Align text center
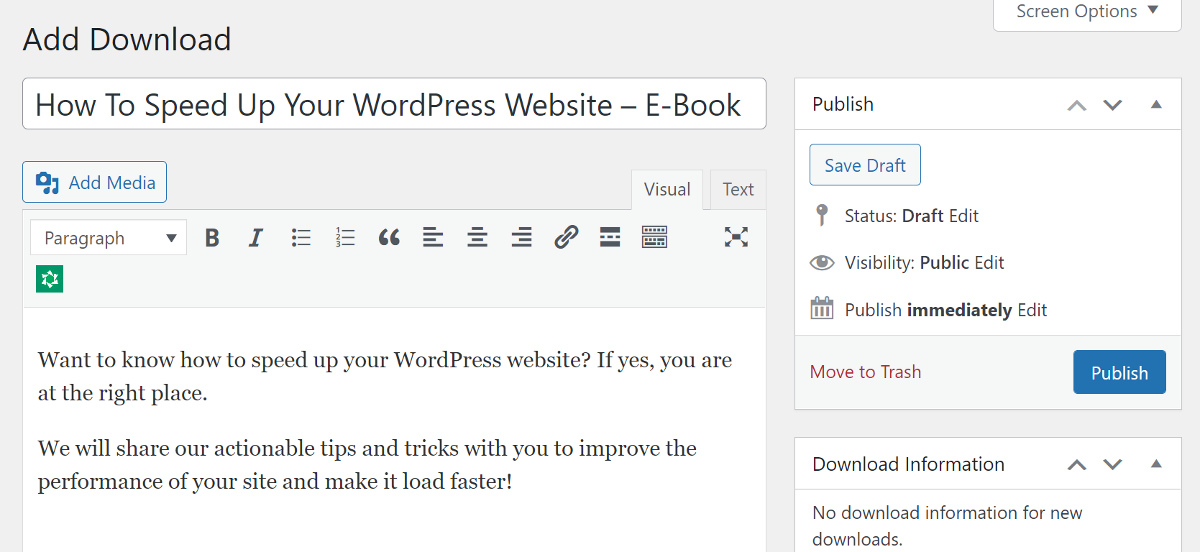Screen dimensions: 1200x552 pos(478,238)
